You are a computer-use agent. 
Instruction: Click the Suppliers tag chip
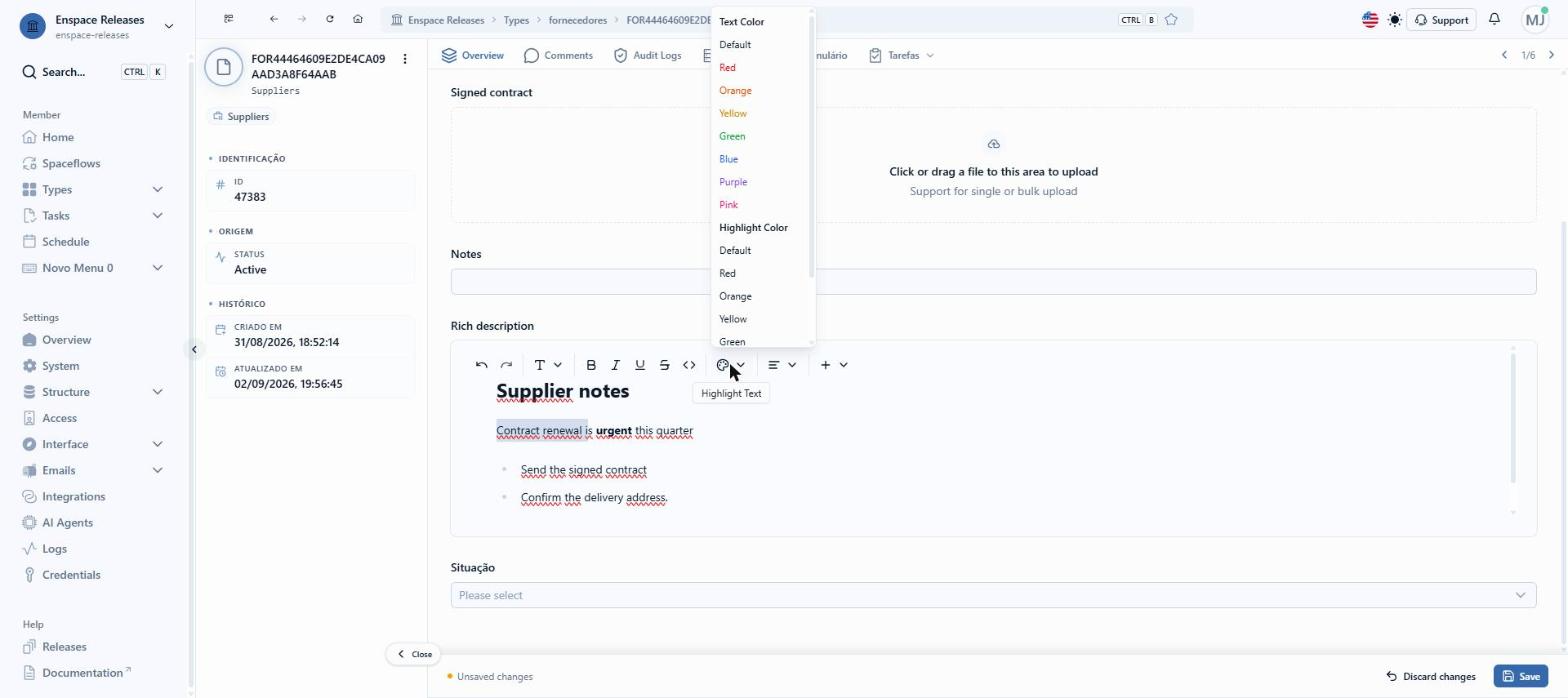(x=241, y=116)
